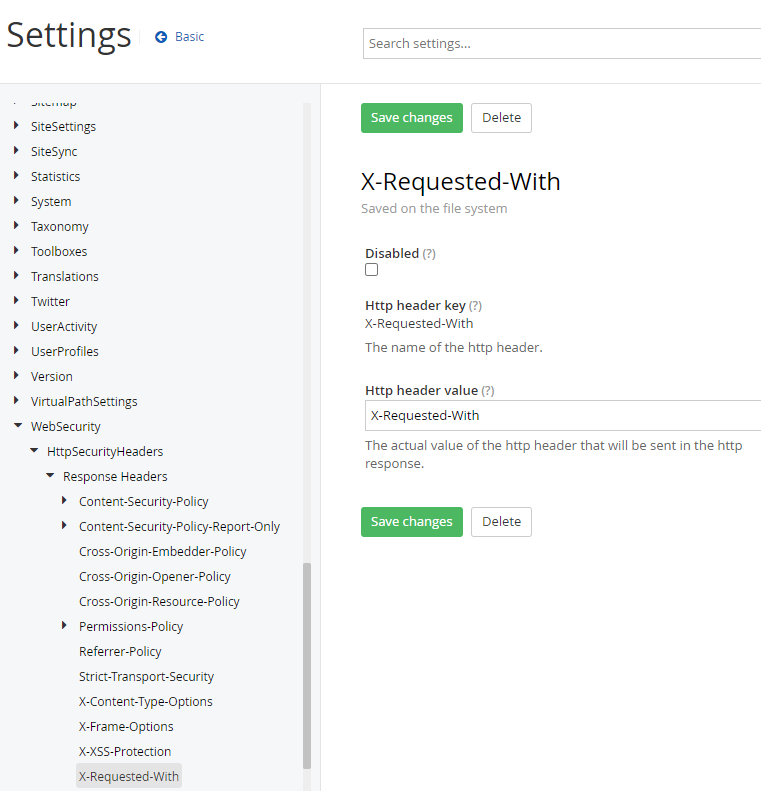
Task: Click the top Save changes button
Action: 412,118
